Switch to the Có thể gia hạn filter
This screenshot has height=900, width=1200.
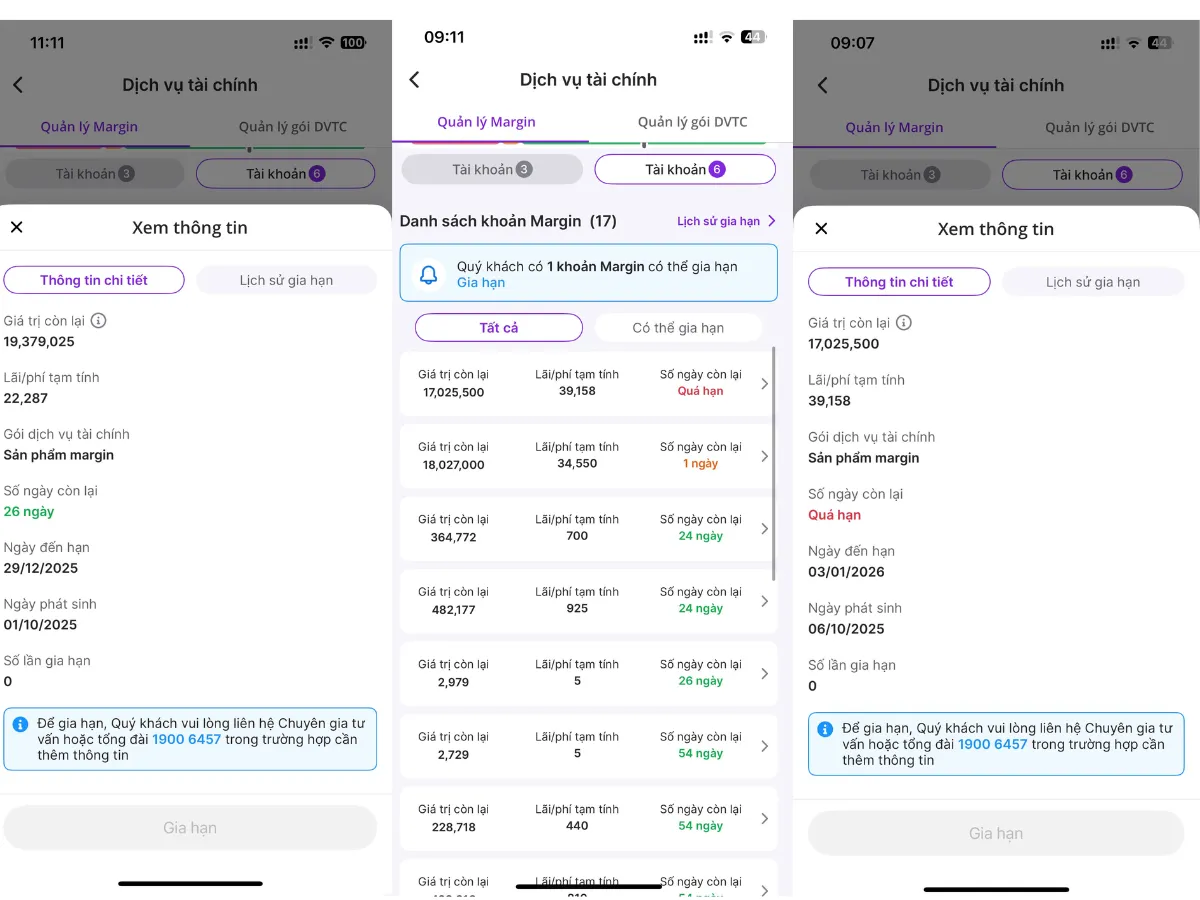pyautogui.click(x=678, y=328)
